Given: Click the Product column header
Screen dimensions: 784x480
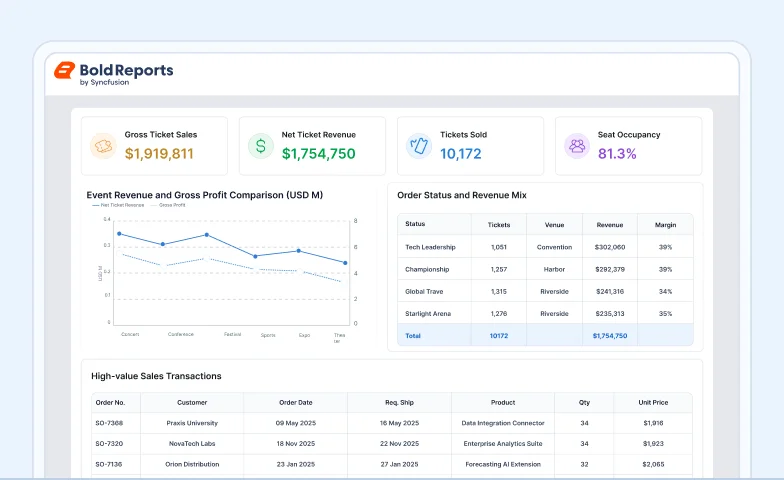Looking at the screenshot, I should 503,402.
